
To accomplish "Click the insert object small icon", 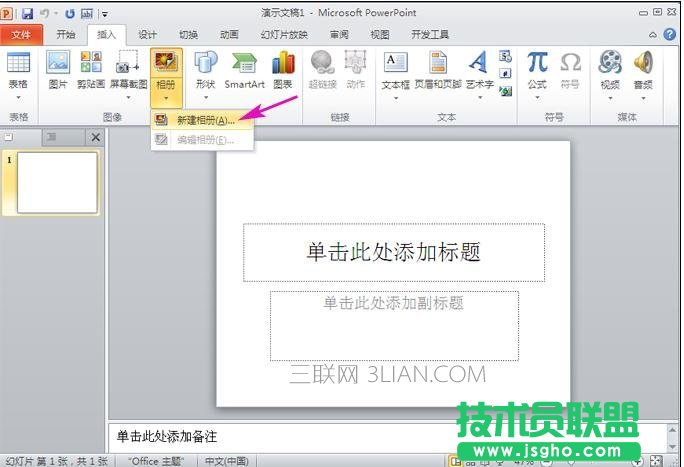I will coord(506,91).
